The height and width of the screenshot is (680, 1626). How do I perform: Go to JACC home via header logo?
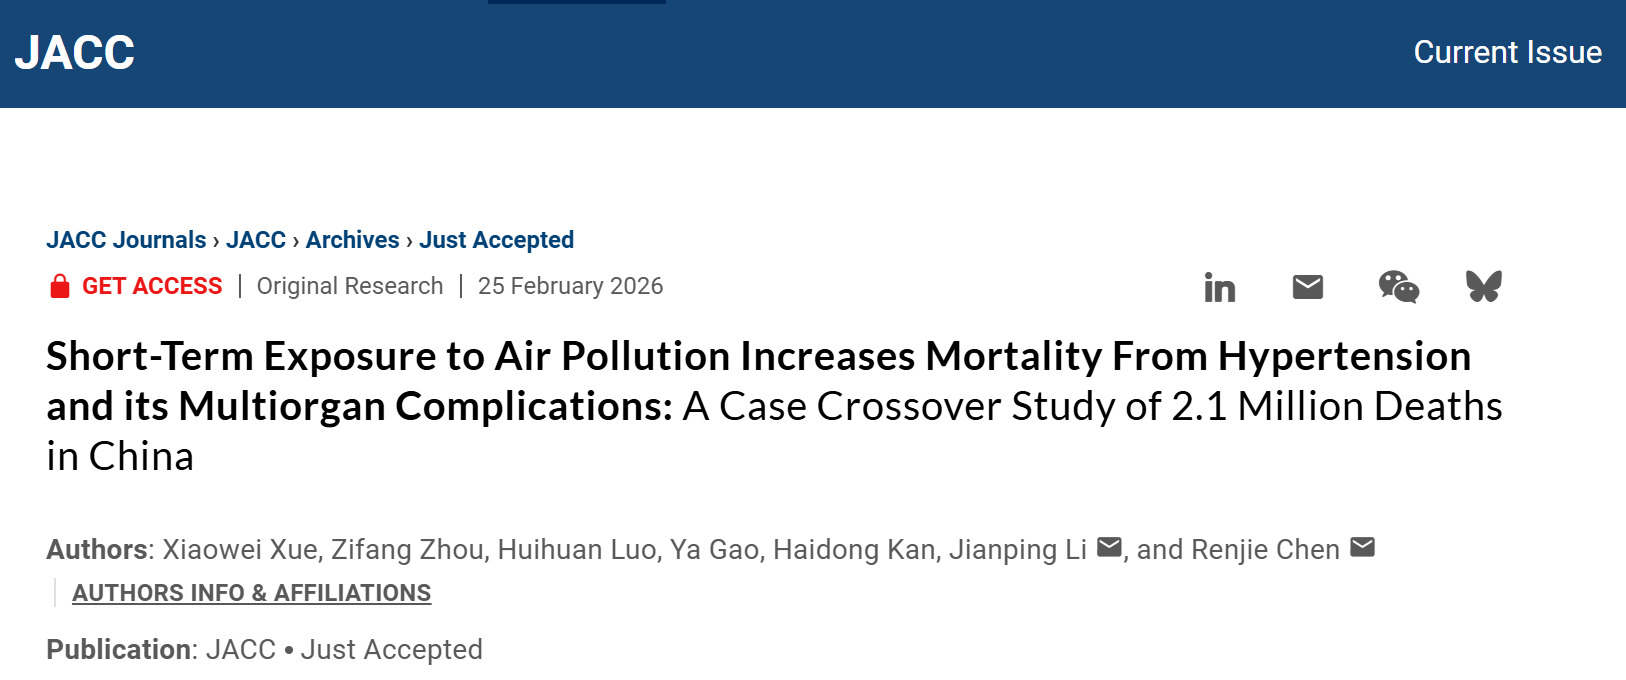[75, 53]
